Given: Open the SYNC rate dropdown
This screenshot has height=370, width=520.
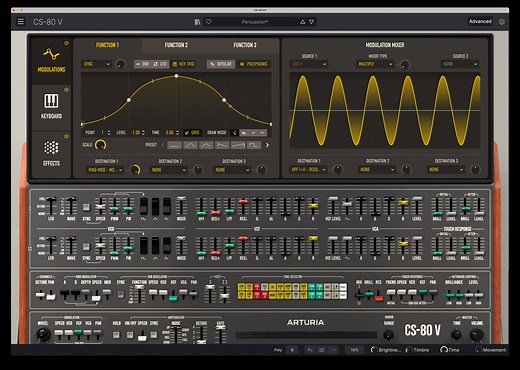Looking at the screenshot, I should coord(97,64).
